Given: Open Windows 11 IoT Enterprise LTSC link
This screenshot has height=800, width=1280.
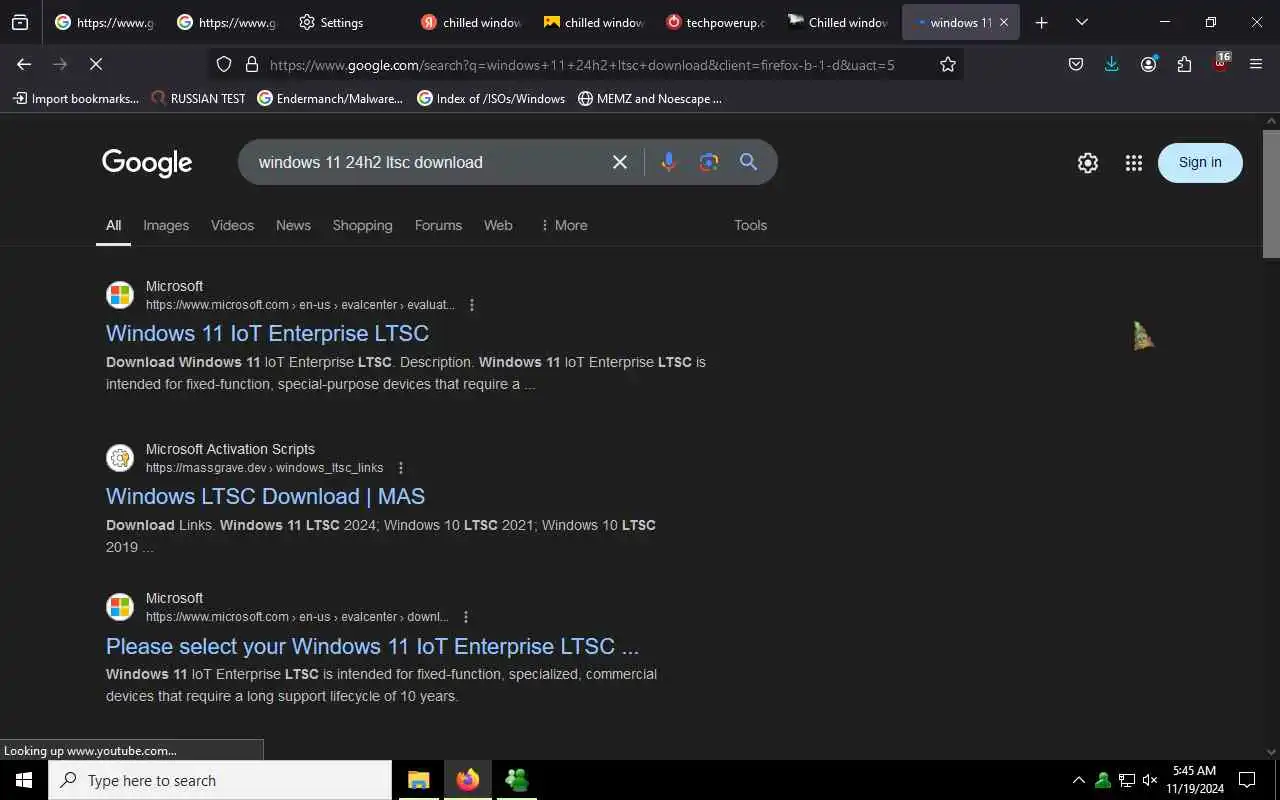Looking at the screenshot, I should pyautogui.click(x=267, y=333).
